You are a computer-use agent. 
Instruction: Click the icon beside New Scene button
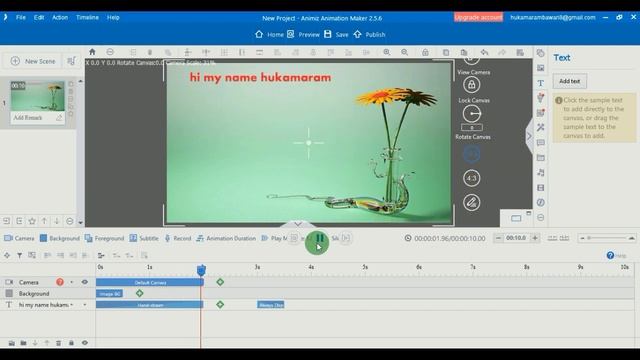click(x=71, y=61)
